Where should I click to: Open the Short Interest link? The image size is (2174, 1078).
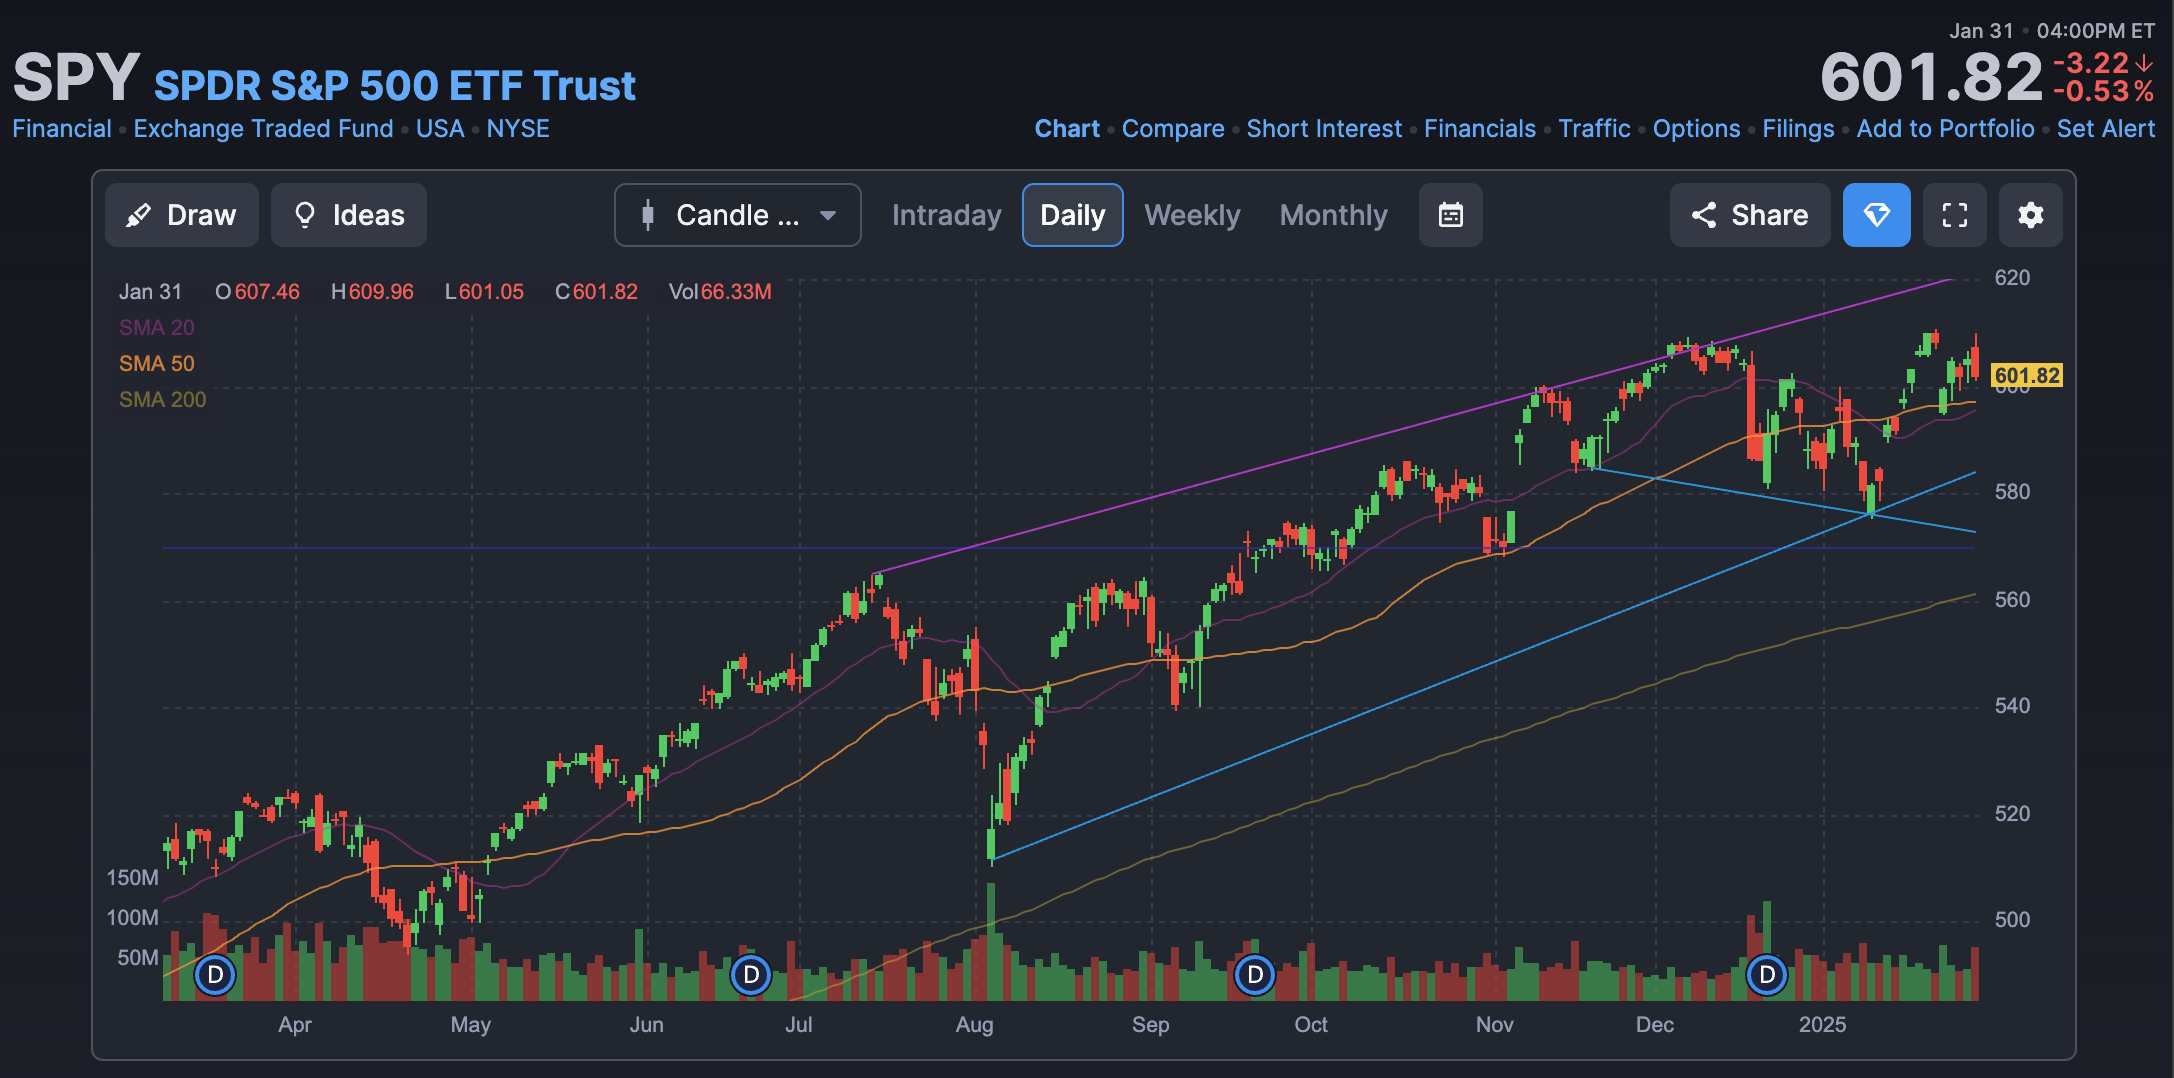1324,129
